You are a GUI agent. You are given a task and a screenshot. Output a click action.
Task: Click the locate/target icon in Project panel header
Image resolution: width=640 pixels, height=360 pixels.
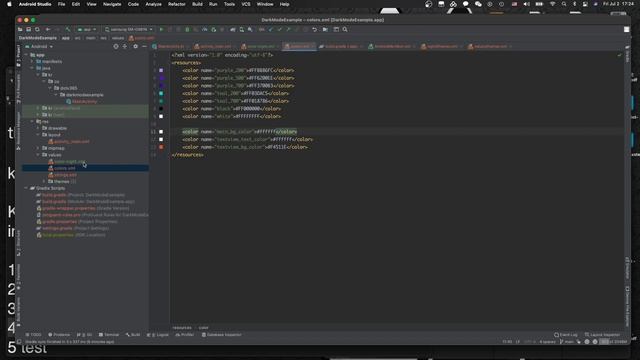tap(116, 47)
